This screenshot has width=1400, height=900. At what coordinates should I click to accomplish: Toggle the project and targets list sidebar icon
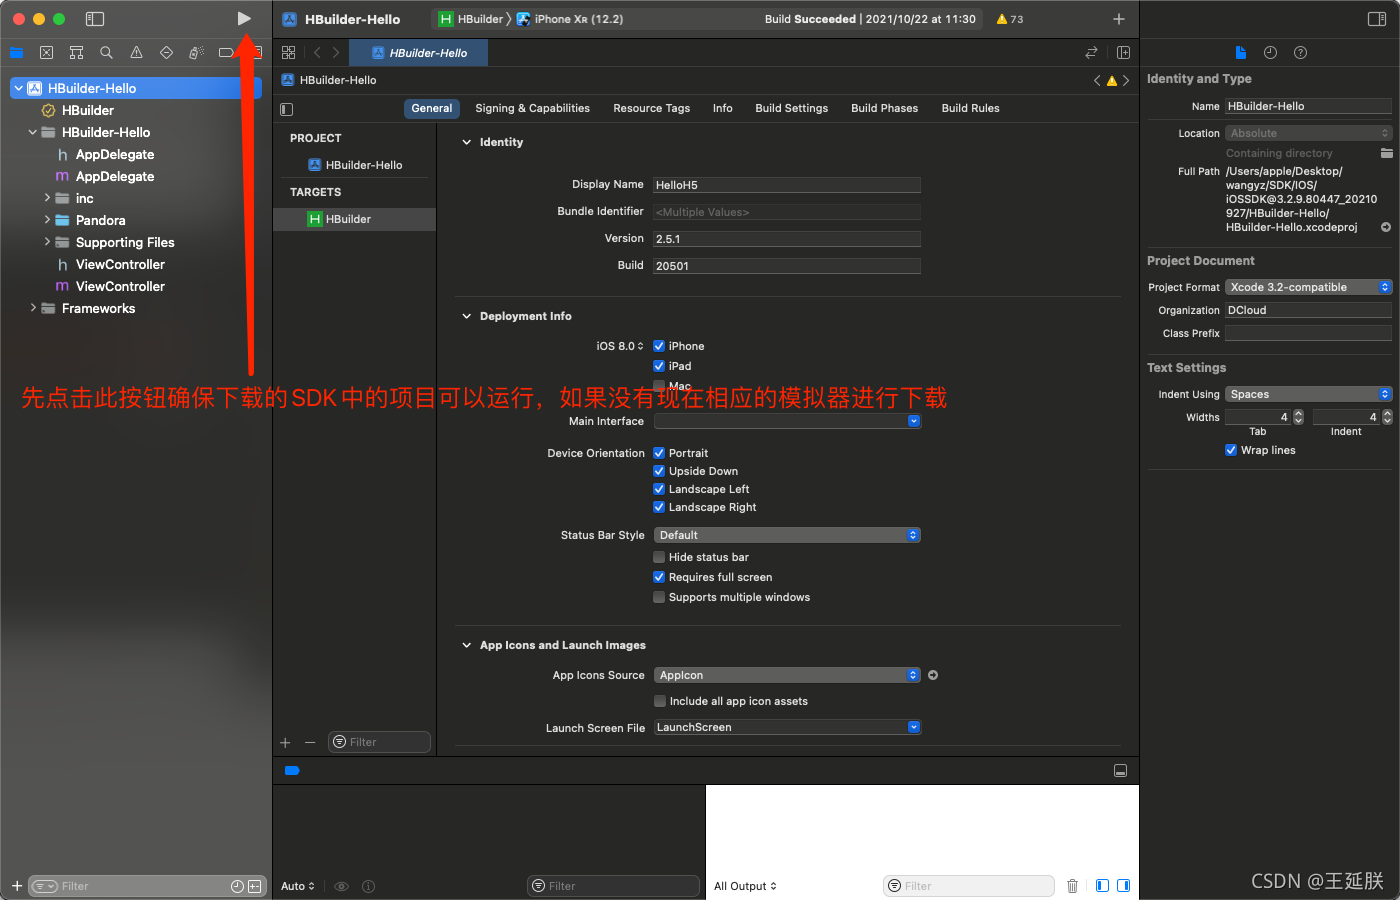point(287,109)
